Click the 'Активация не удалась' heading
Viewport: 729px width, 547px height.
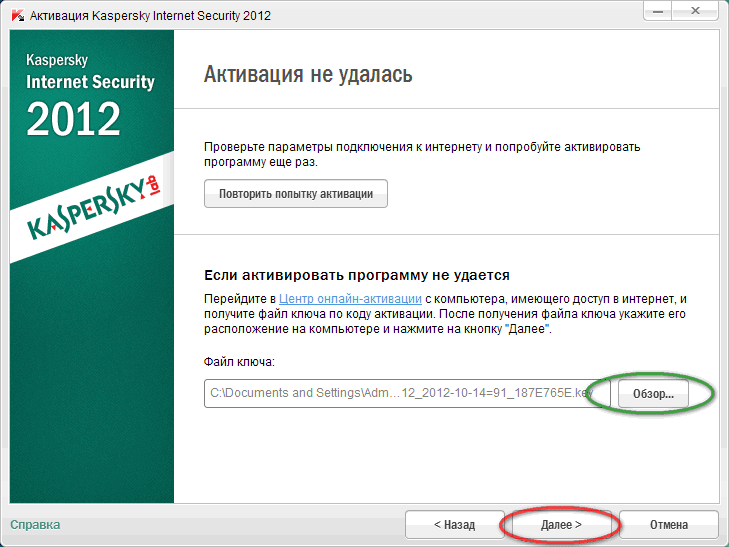(x=308, y=74)
